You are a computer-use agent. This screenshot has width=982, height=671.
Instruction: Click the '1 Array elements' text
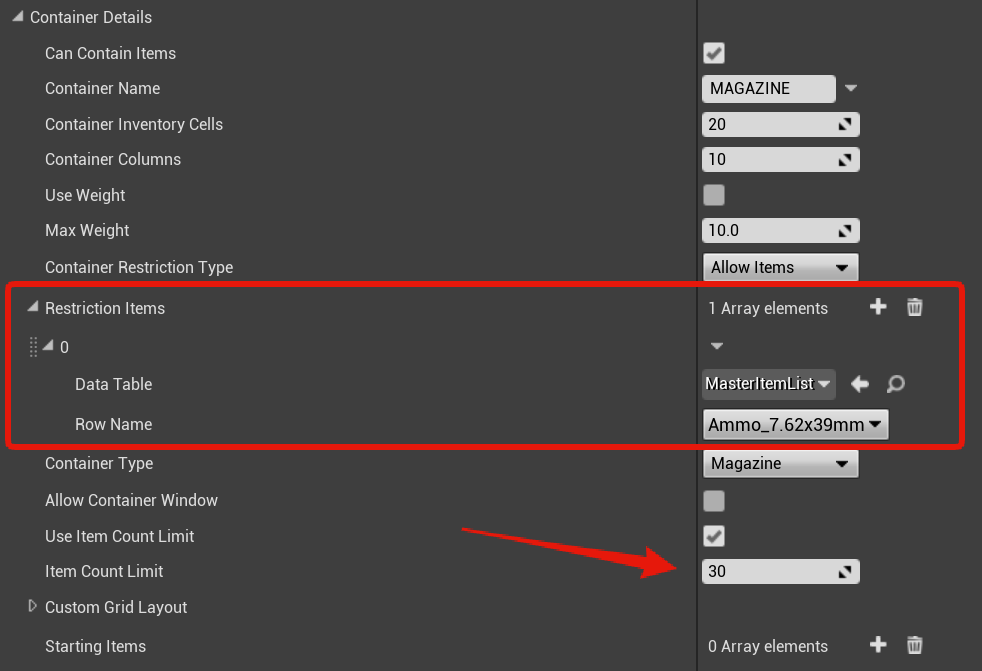click(768, 308)
